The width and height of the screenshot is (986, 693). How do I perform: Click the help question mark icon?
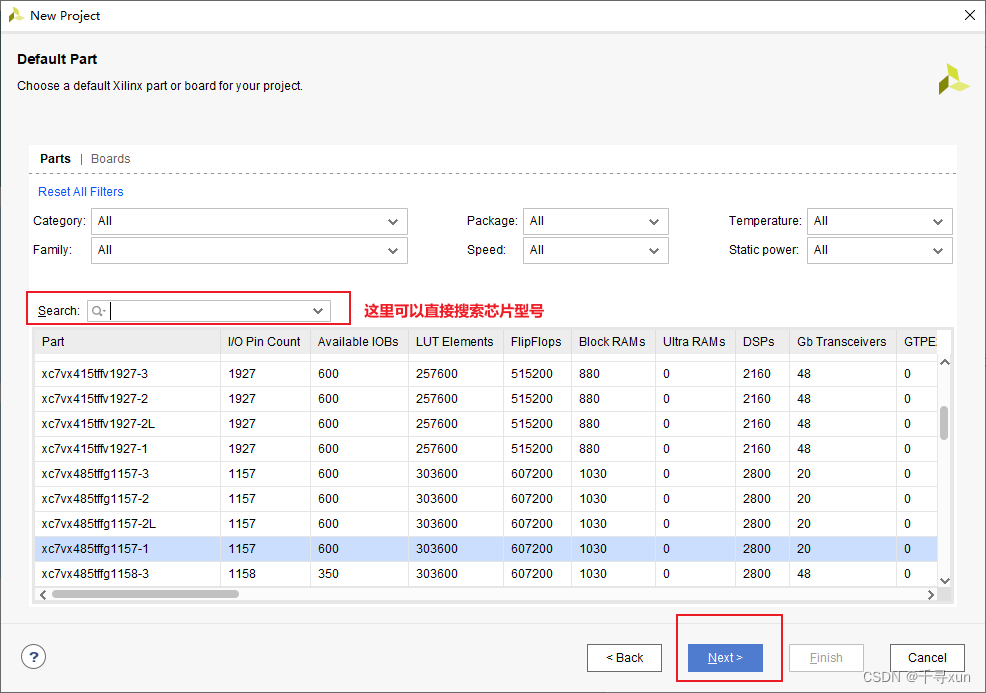point(33,657)
